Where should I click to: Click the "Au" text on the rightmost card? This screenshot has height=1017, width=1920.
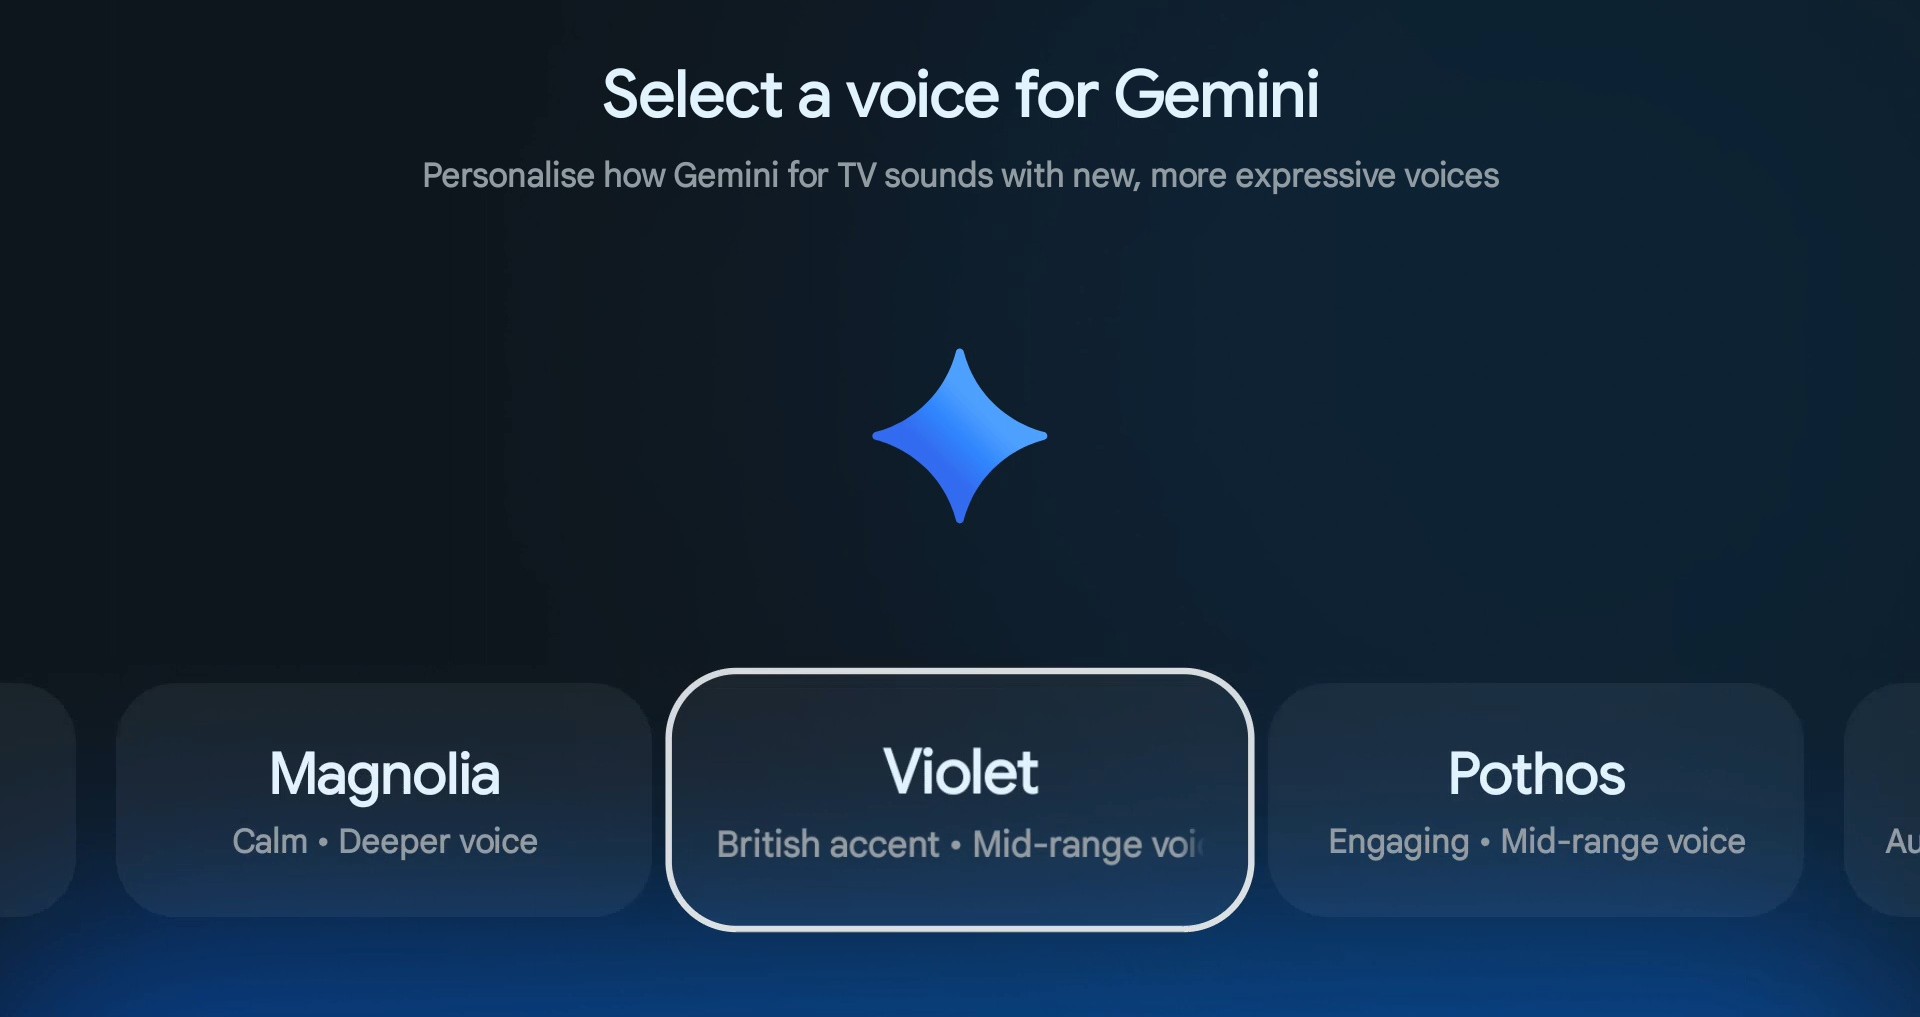(1900, 842)
